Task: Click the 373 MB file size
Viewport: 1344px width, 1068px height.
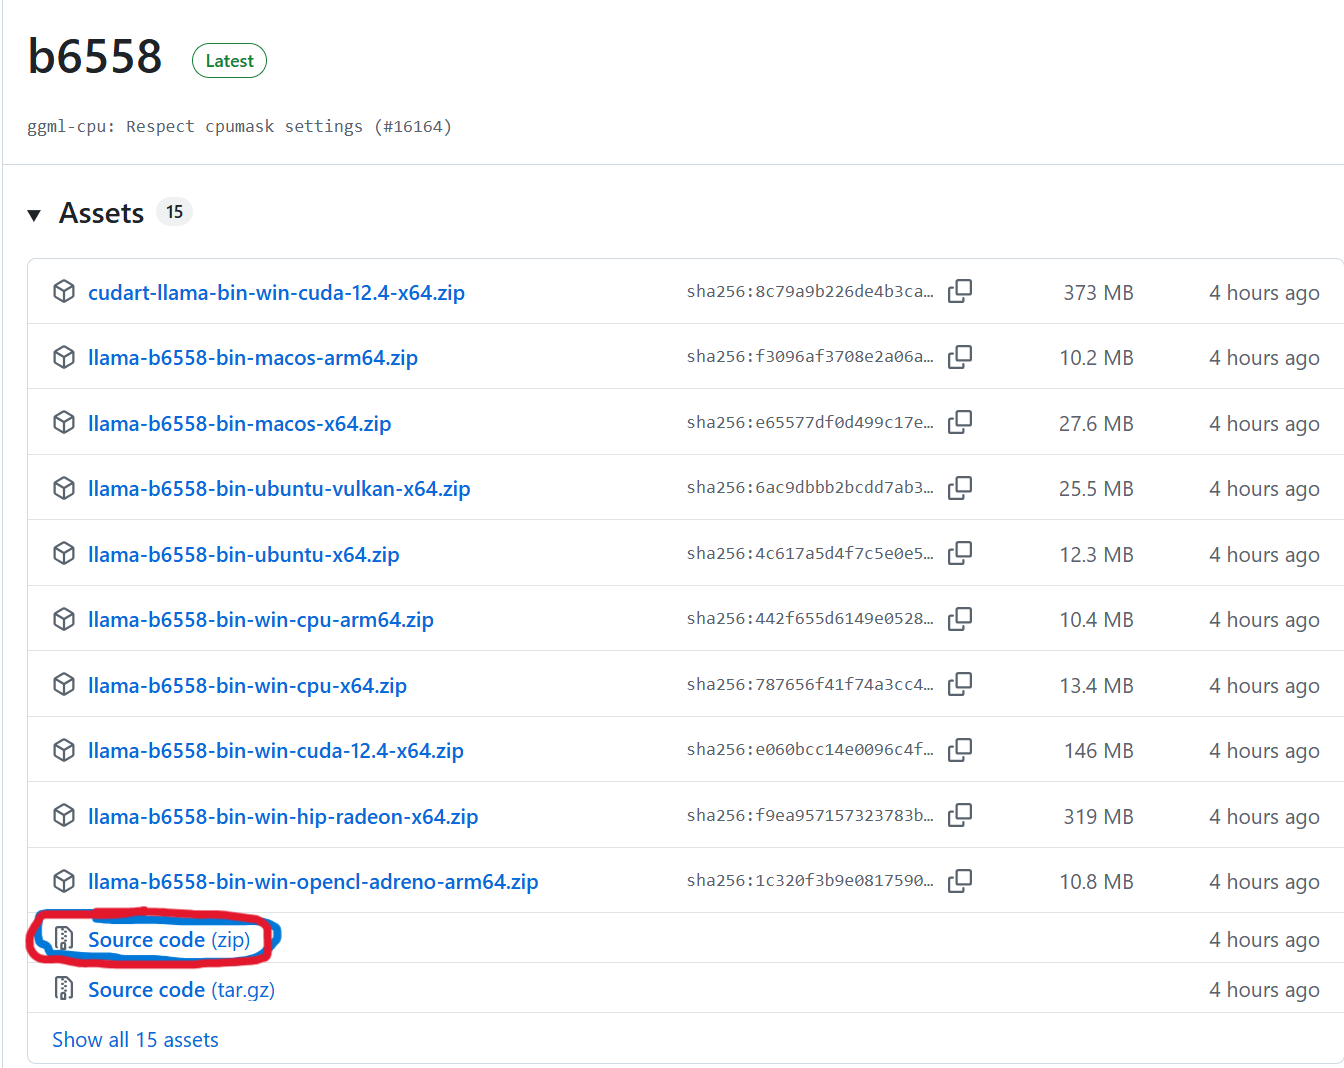Action: (1098, 293)
